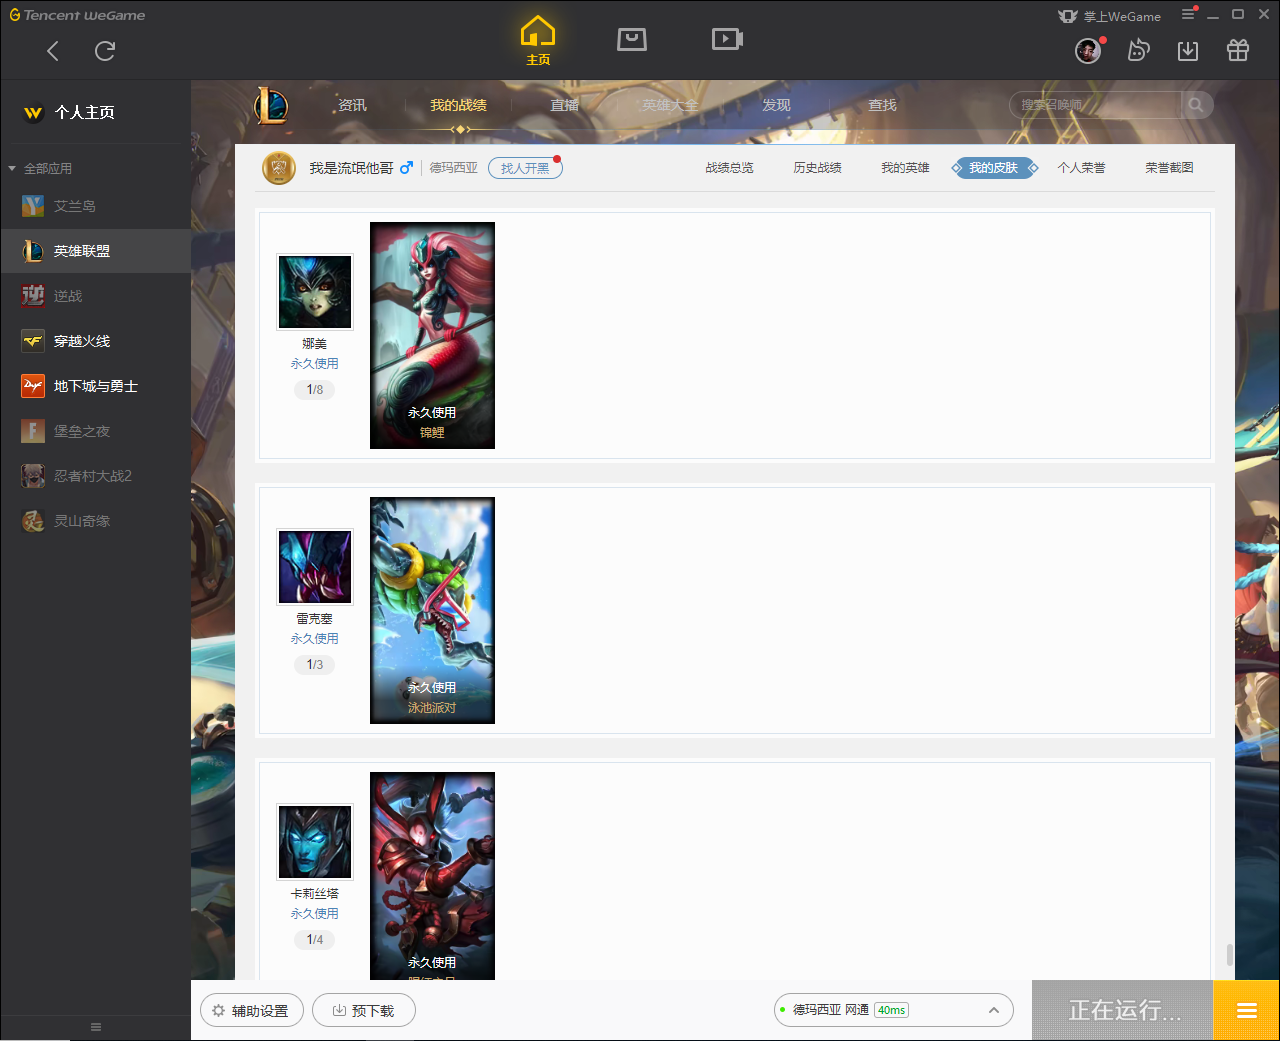Click the 1/8 skin count badge
Image resolution: width=1280 pixels, height=1041 pixels.
[x=315, y=390]
